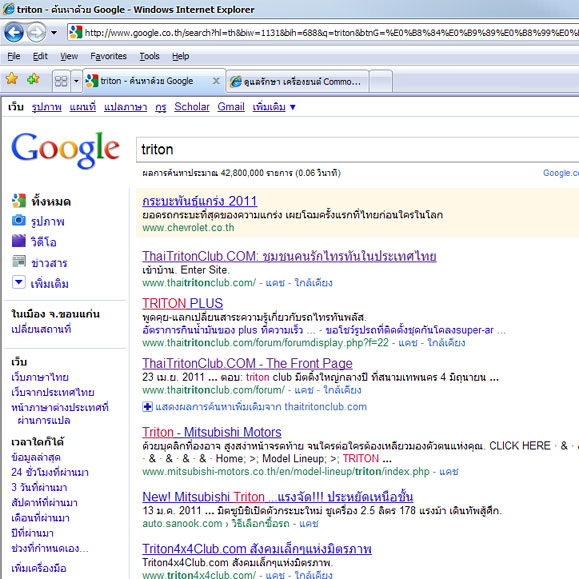Select the newspaper icon for news results
Viewport: 579px width, 579px height.
point(18,261)
